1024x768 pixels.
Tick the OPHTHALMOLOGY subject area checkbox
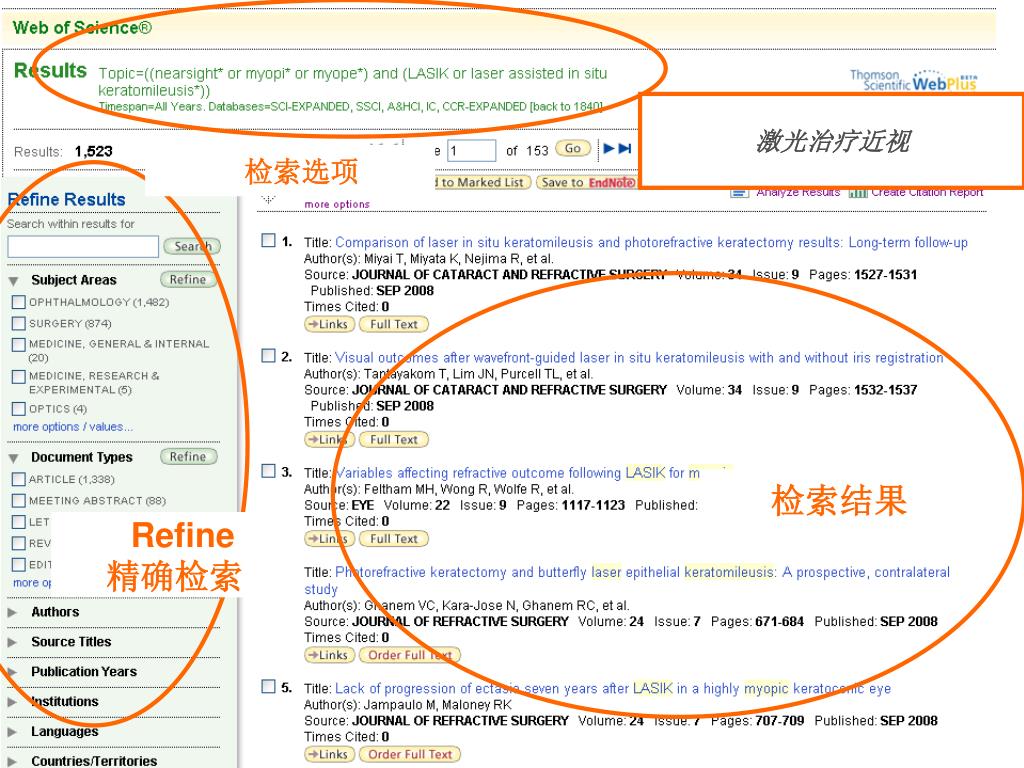click(x=19, y=302)
